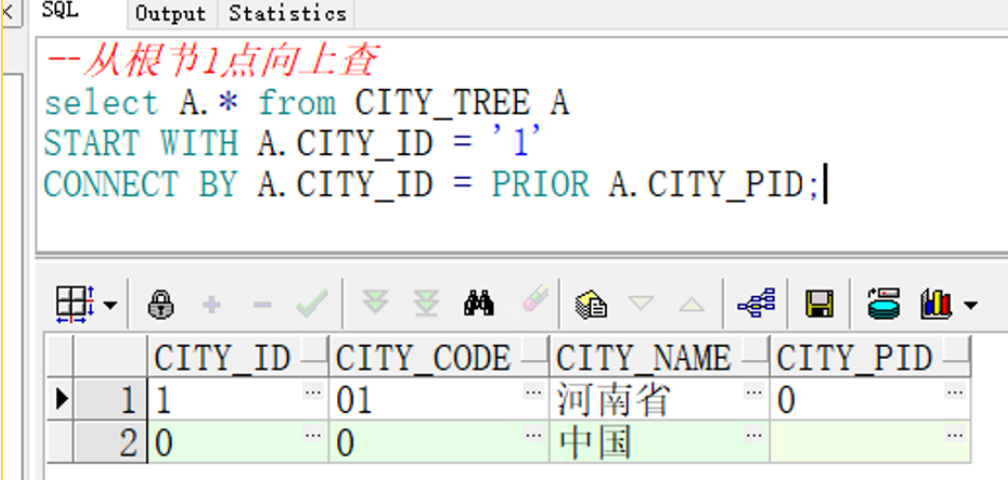Image resolution: width=1008 pixels, height=480 pixels.
Task: Click the 'select A.* from CITY_TREE A' line
Action: coord(307,103)
